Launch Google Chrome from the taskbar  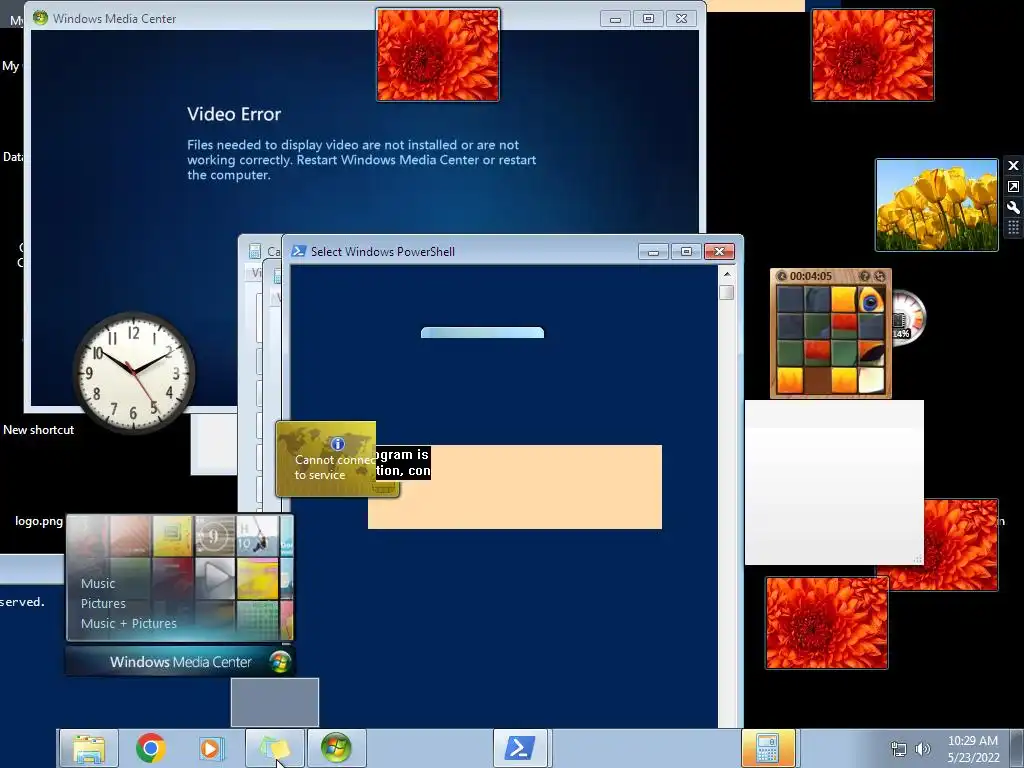click(150, 748)
